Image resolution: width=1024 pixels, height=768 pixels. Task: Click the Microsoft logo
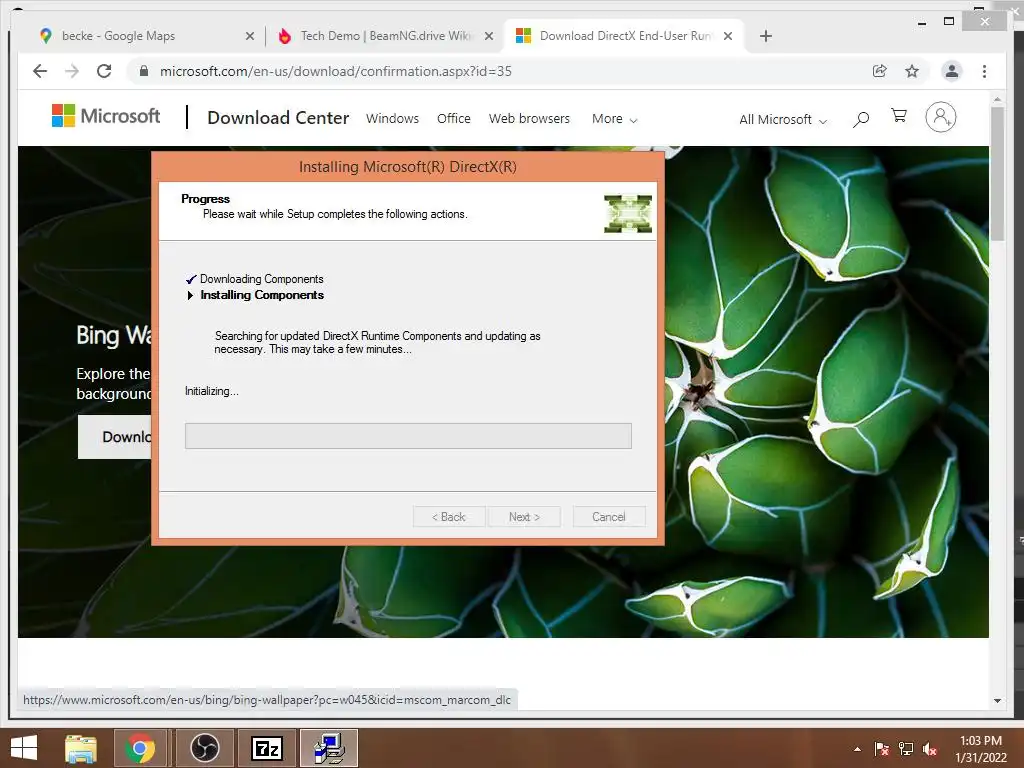tap(106, 116)
